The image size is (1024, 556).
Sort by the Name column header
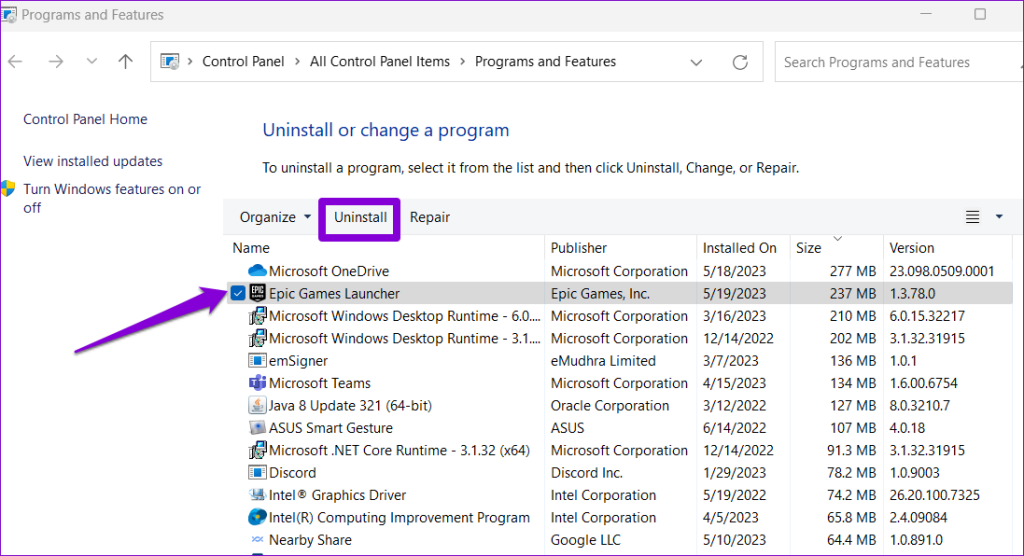[251, 248]
